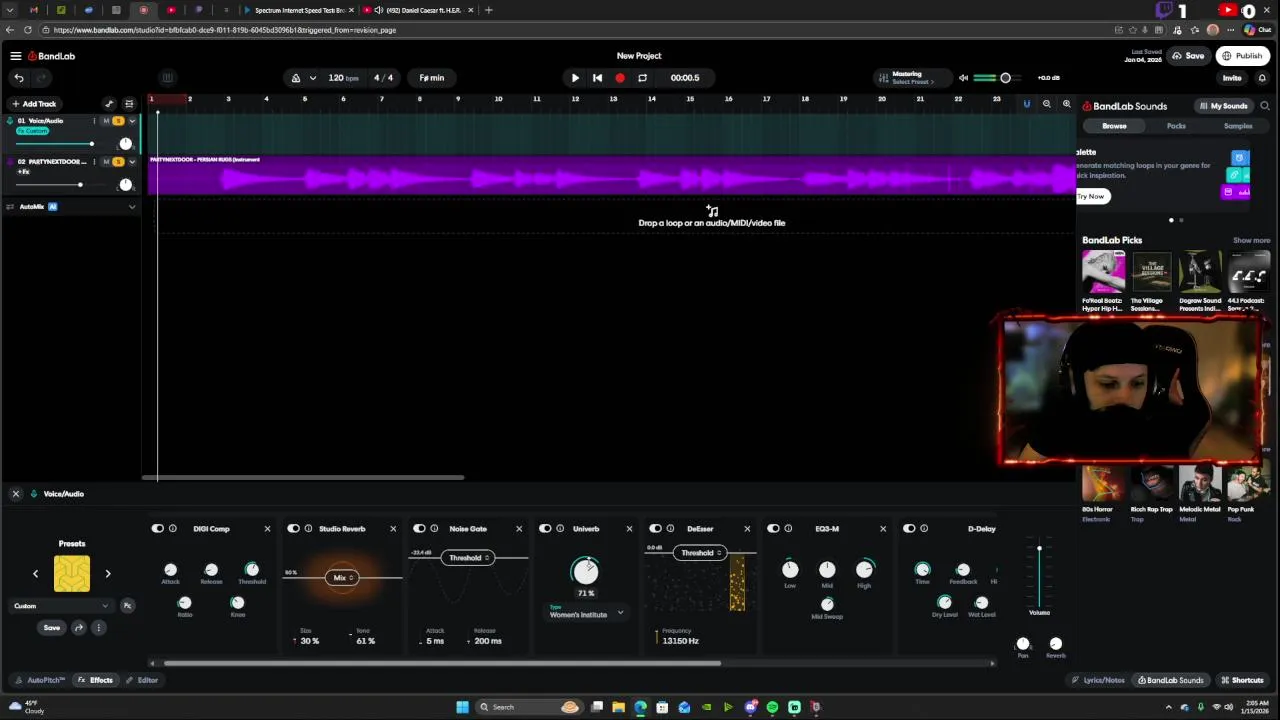Show info for DeEsser effect

coord(671,529)
